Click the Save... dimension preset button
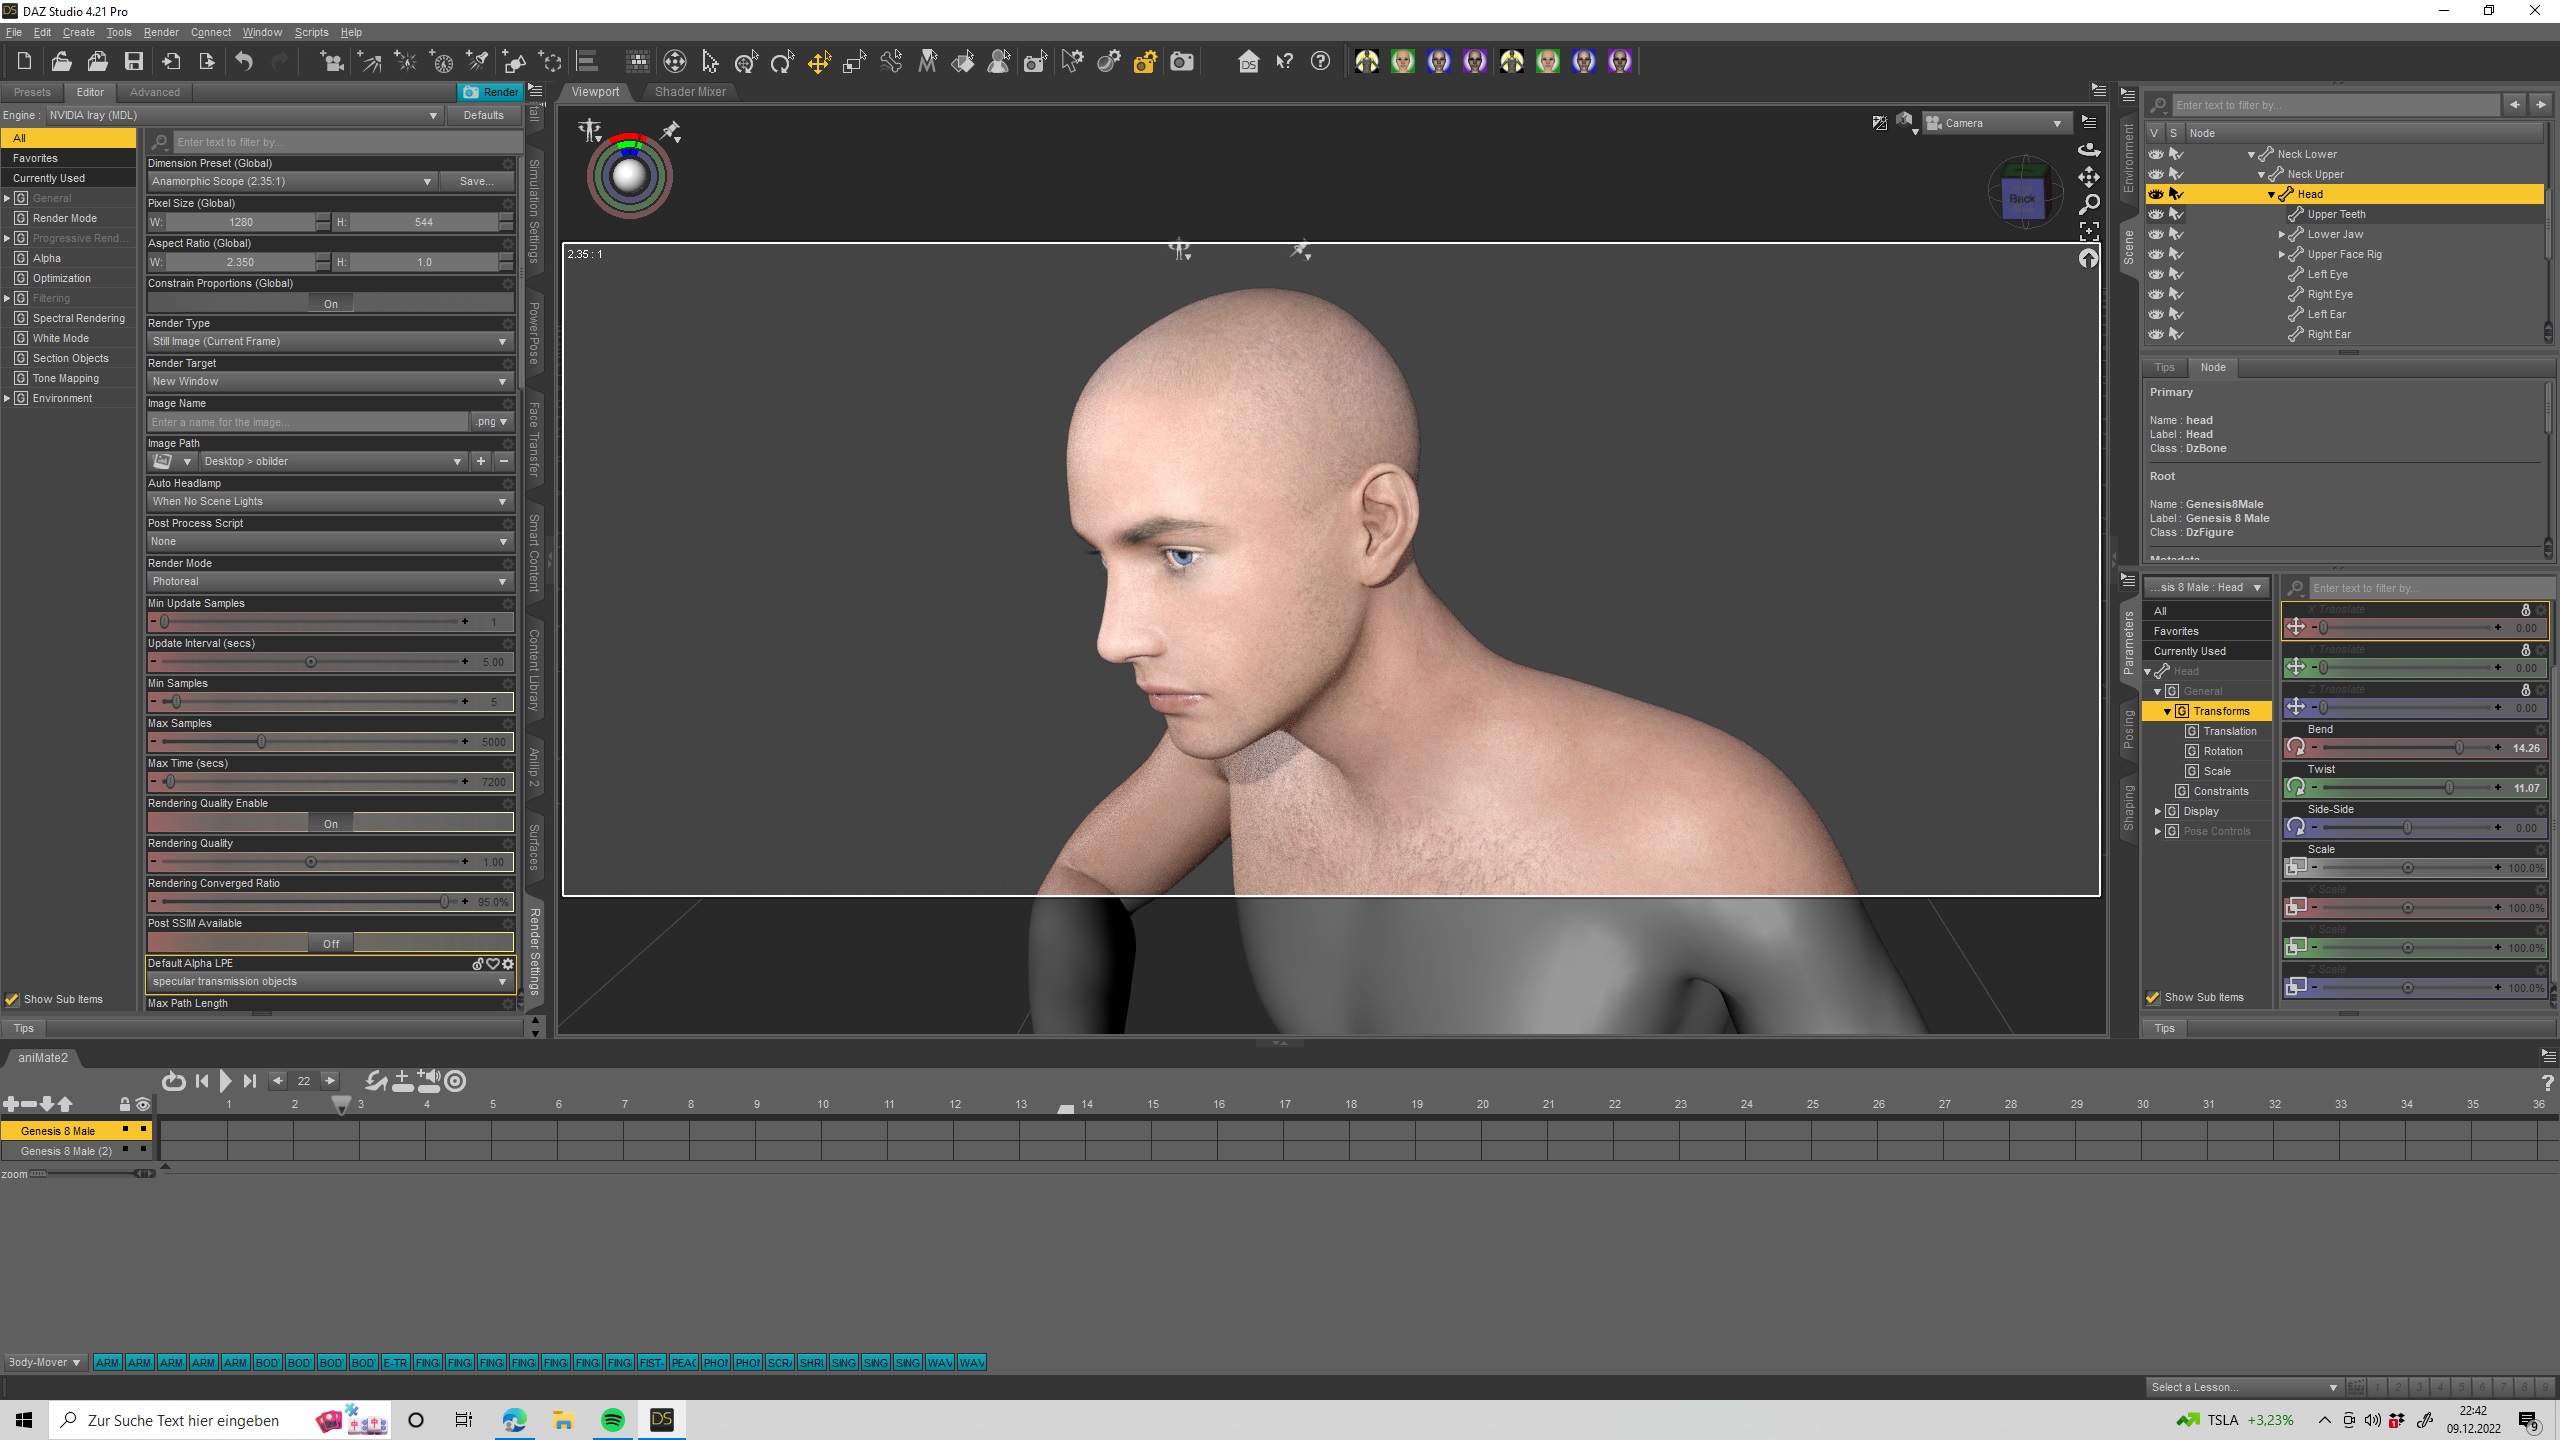This screenshot has height=1440, width=2560. pyautogui.click(x=476, y=181)
